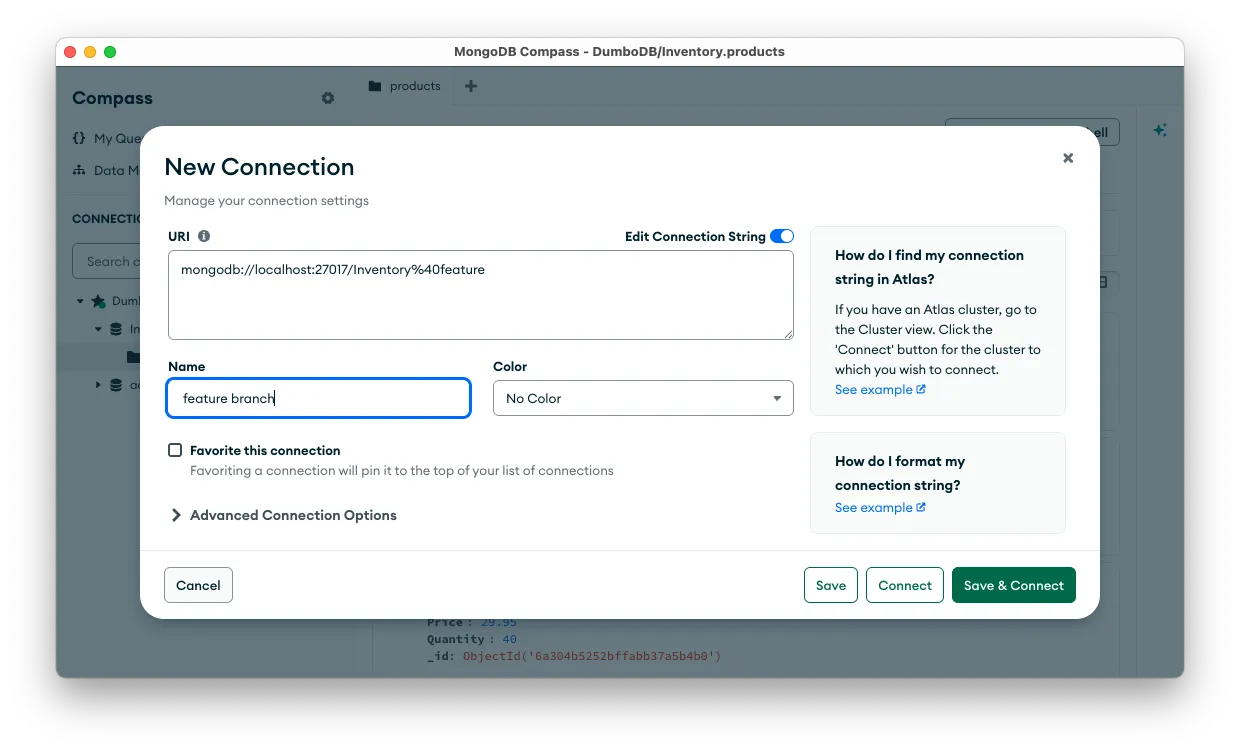Screen dimensions: 1240x752
Task: Check Favorite this connection checkbox
Action: pyautogui.click(x=175, y=450)
